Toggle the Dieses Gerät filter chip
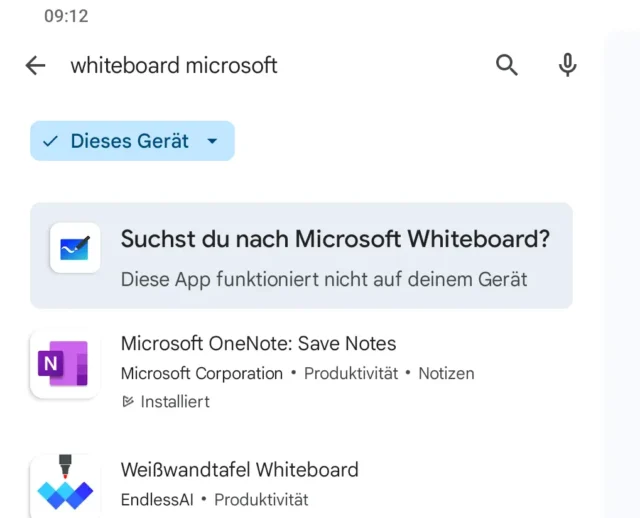The image size is (640, 518). coord(129,142)
